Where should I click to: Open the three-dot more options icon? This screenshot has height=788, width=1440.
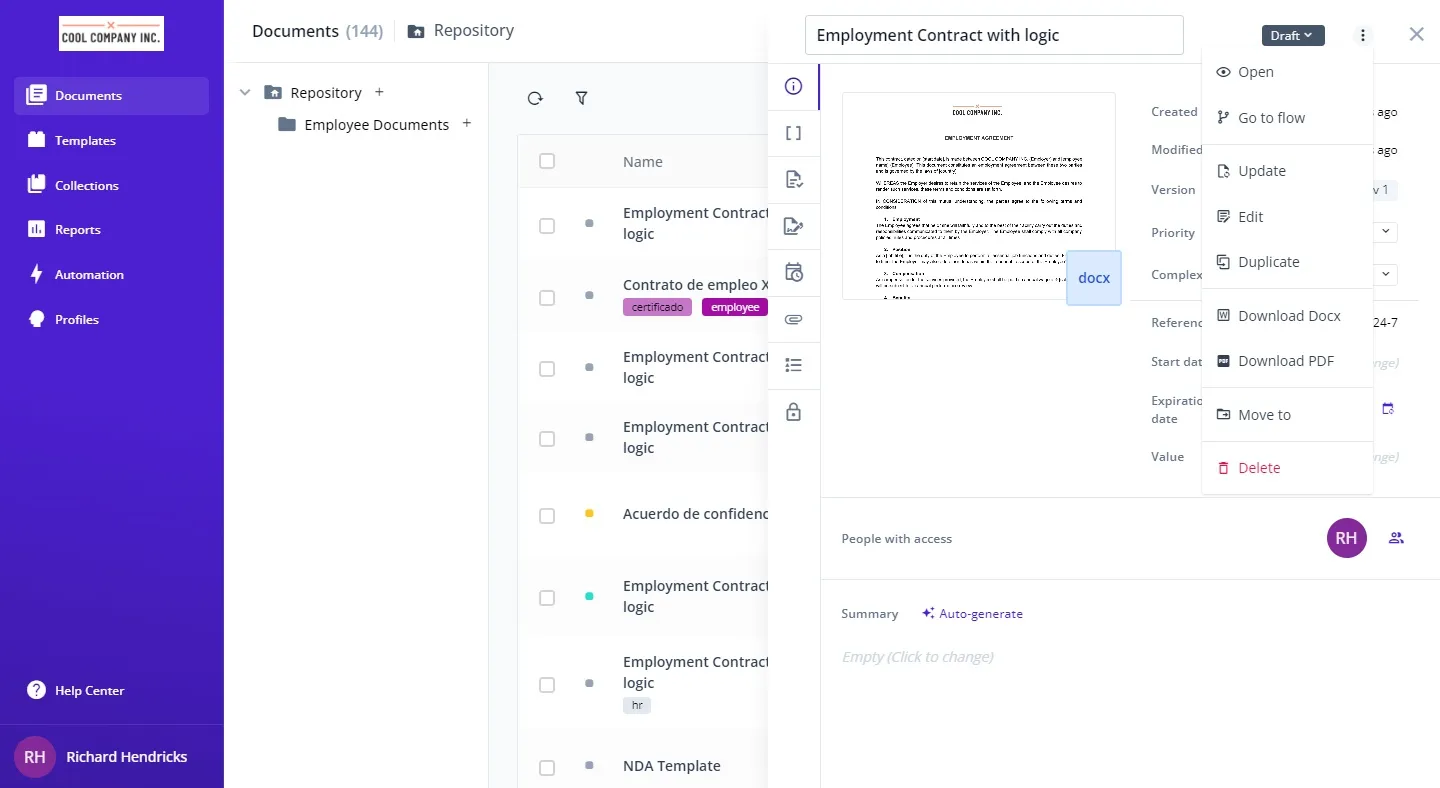[x=1362, y=35]
